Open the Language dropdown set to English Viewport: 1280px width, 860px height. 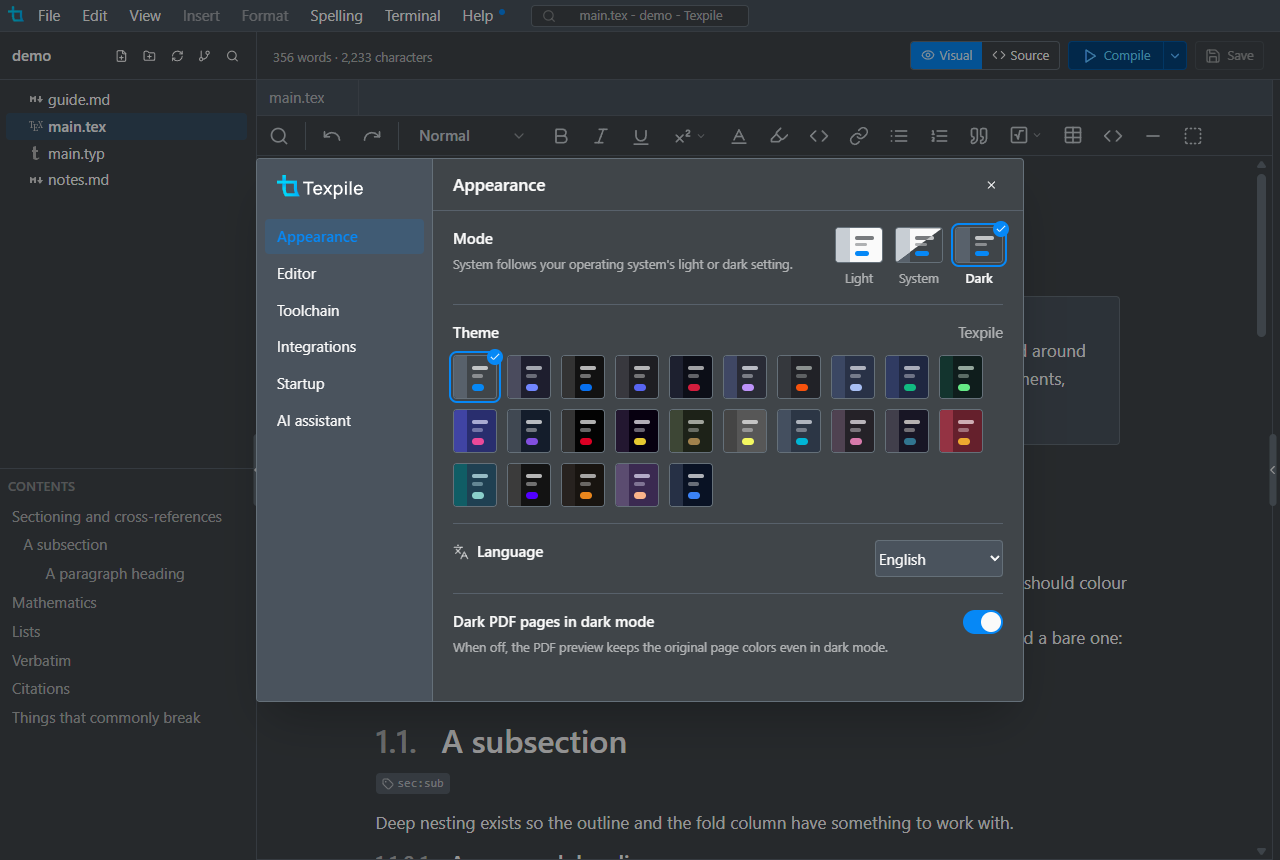coord(939,559)
